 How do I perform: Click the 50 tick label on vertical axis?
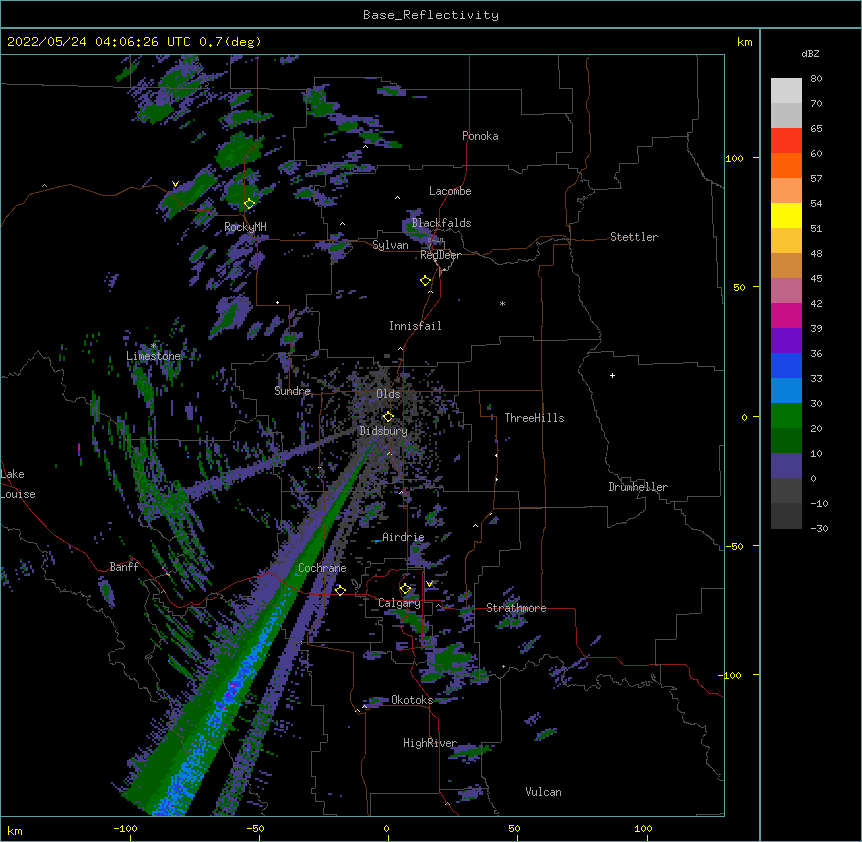(739, 287)
